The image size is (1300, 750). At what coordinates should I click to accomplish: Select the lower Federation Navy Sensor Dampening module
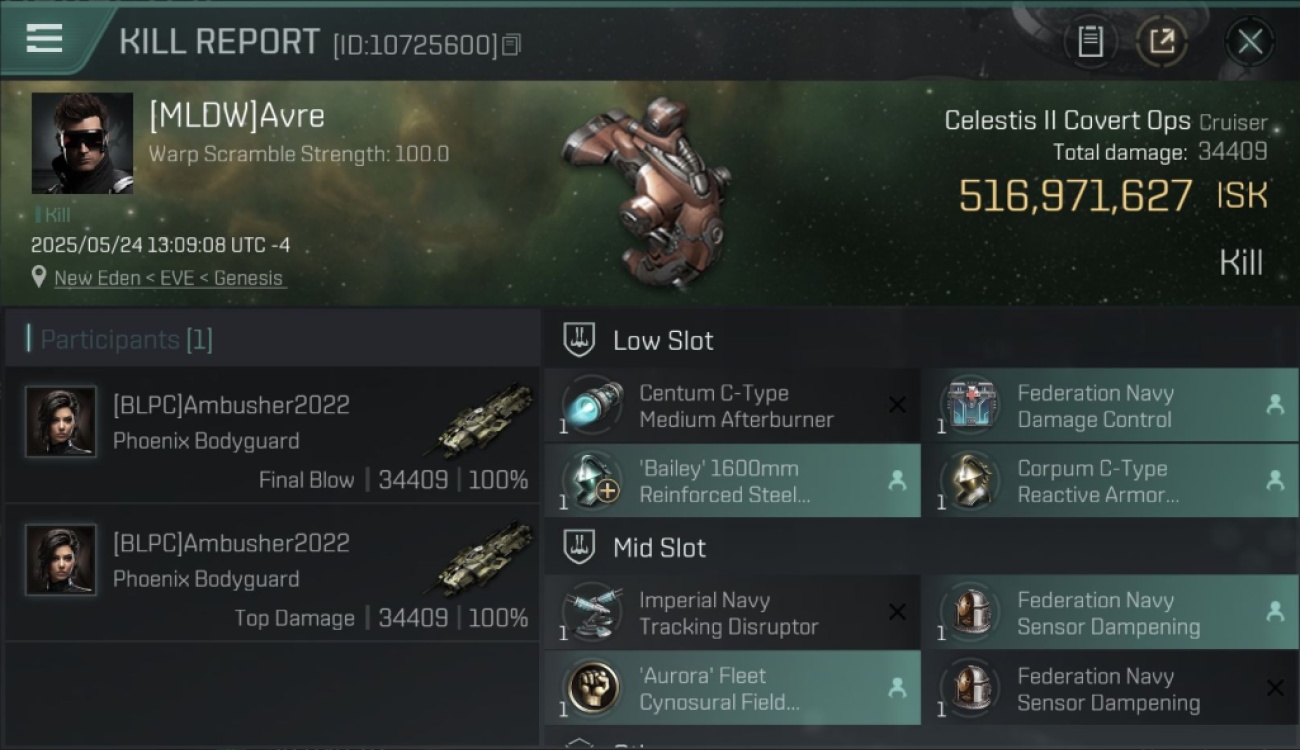1110,688
